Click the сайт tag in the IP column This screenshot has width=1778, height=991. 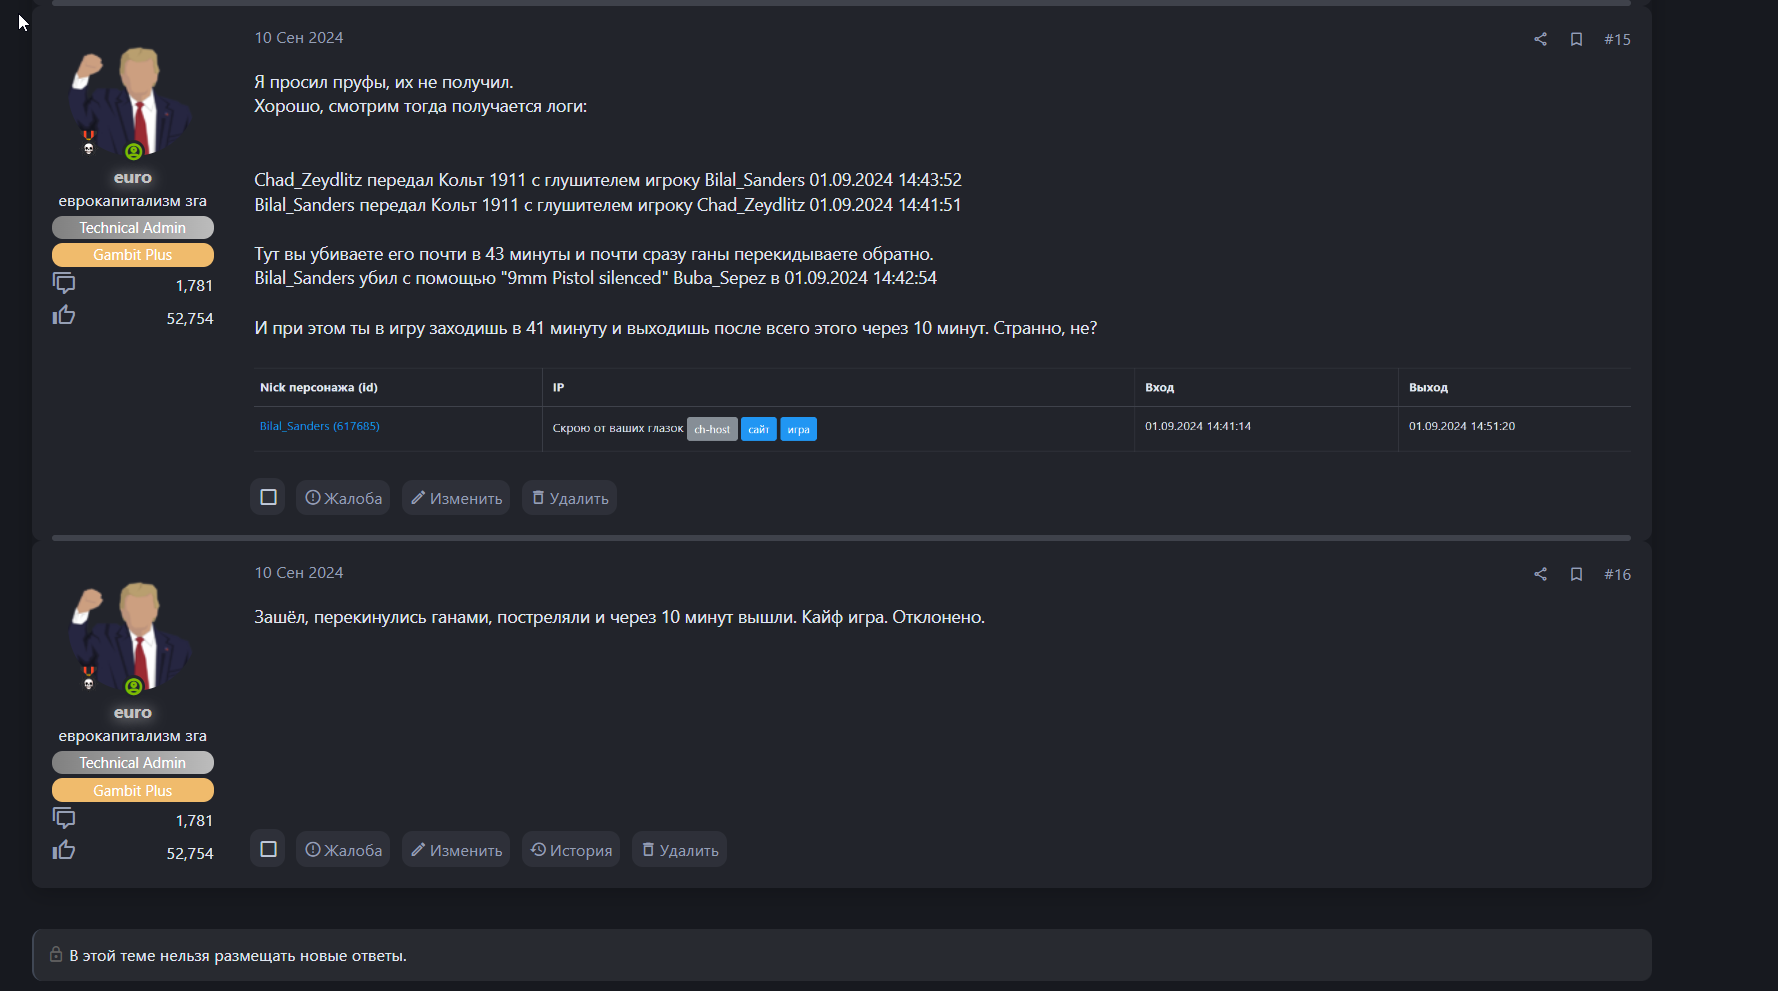(x=758, y=429)
